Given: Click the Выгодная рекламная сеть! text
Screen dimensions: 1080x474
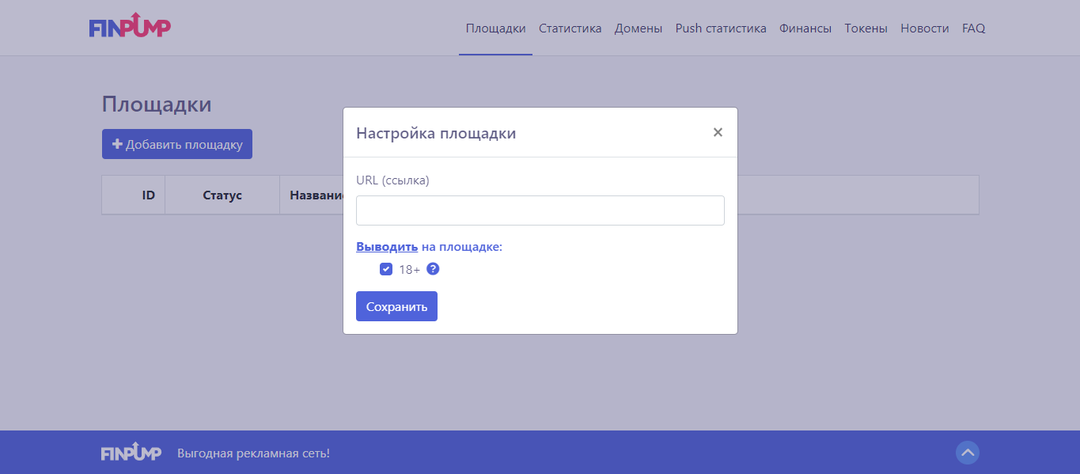Looking at the screenshot, I should (x=253, y=453).
